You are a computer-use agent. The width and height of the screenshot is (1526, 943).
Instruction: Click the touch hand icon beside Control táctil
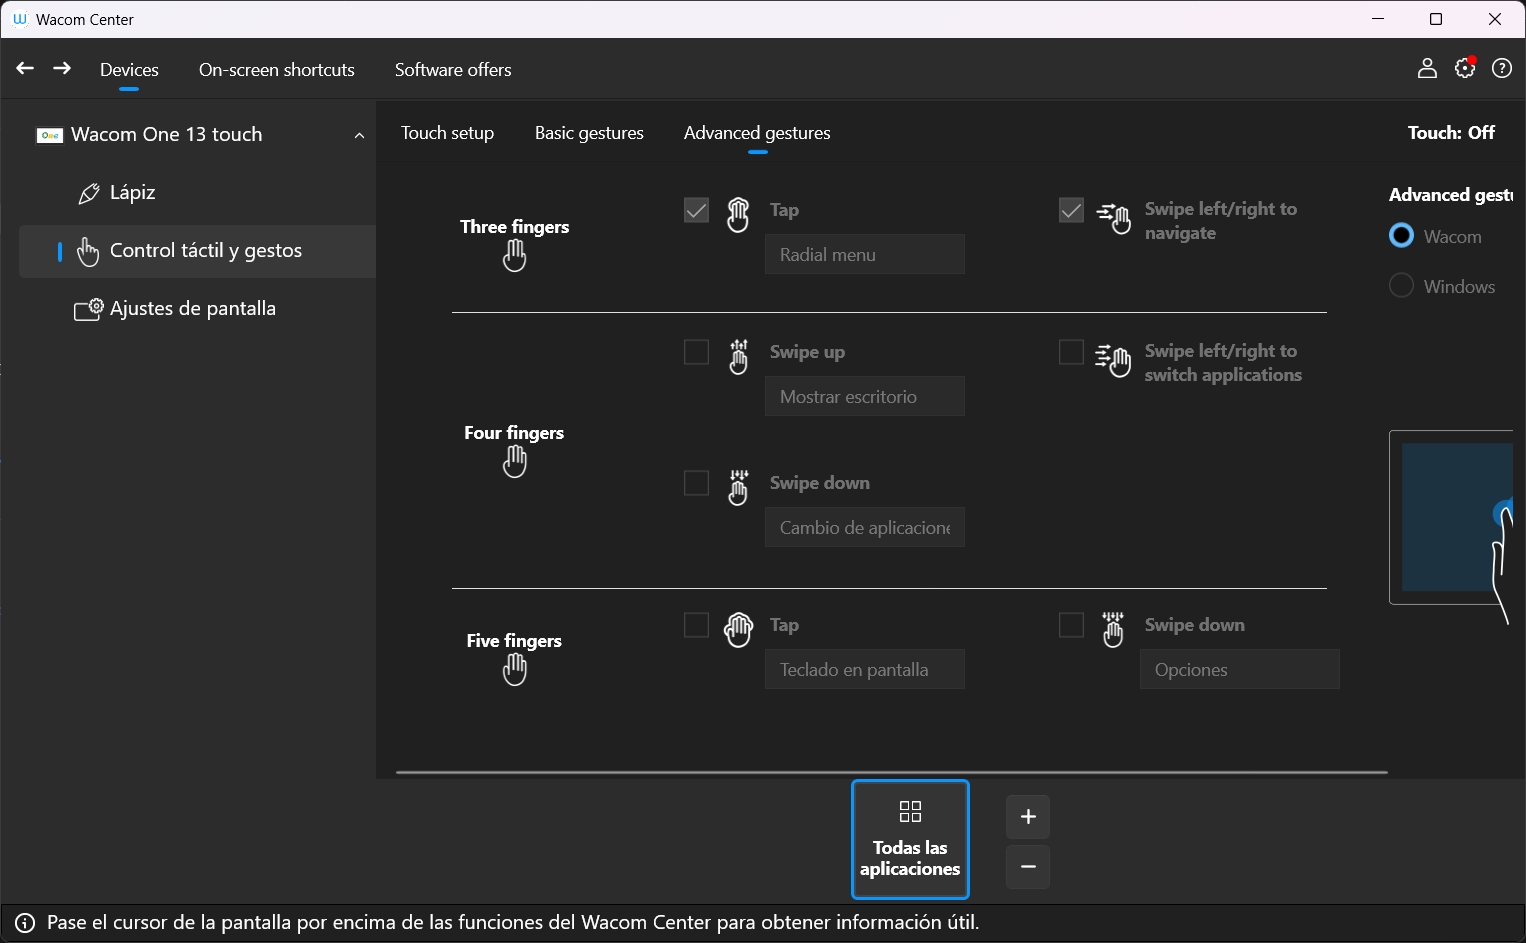coord(88,251)
